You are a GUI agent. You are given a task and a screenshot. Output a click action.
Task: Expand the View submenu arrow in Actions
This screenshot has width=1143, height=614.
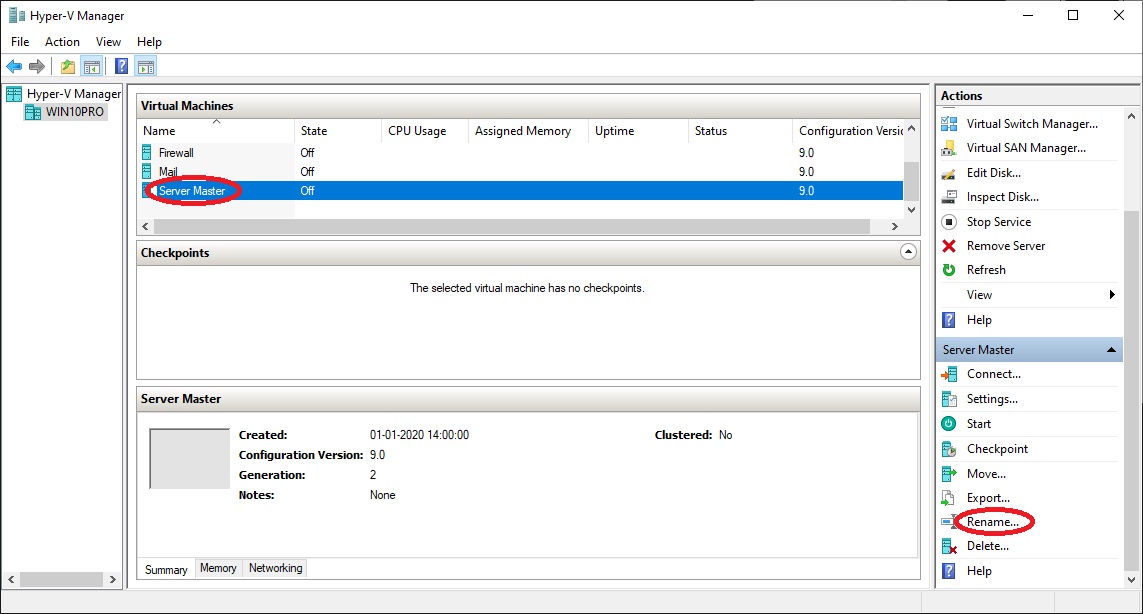1112,295
